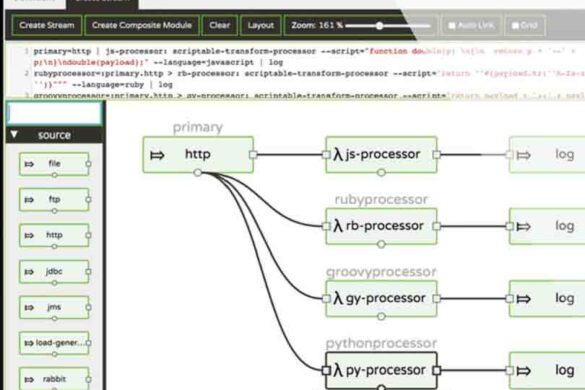The height and width of the screenshot is (390, 585).
Task: Select the py-processor node
Action: [381, 371]
